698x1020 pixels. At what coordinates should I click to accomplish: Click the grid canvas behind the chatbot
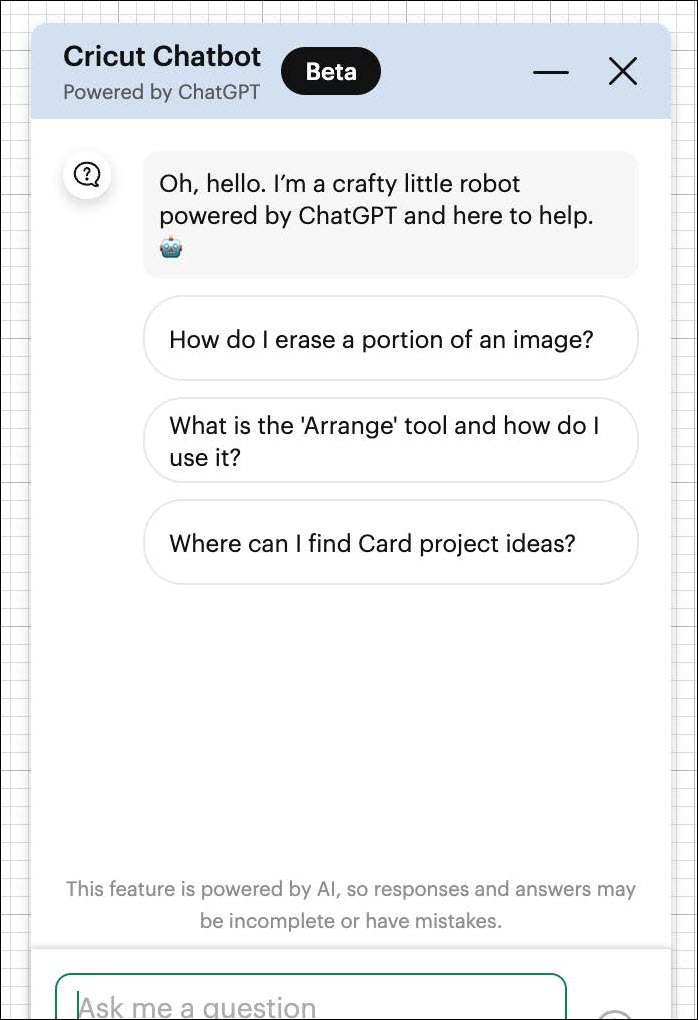click(15, 500)
